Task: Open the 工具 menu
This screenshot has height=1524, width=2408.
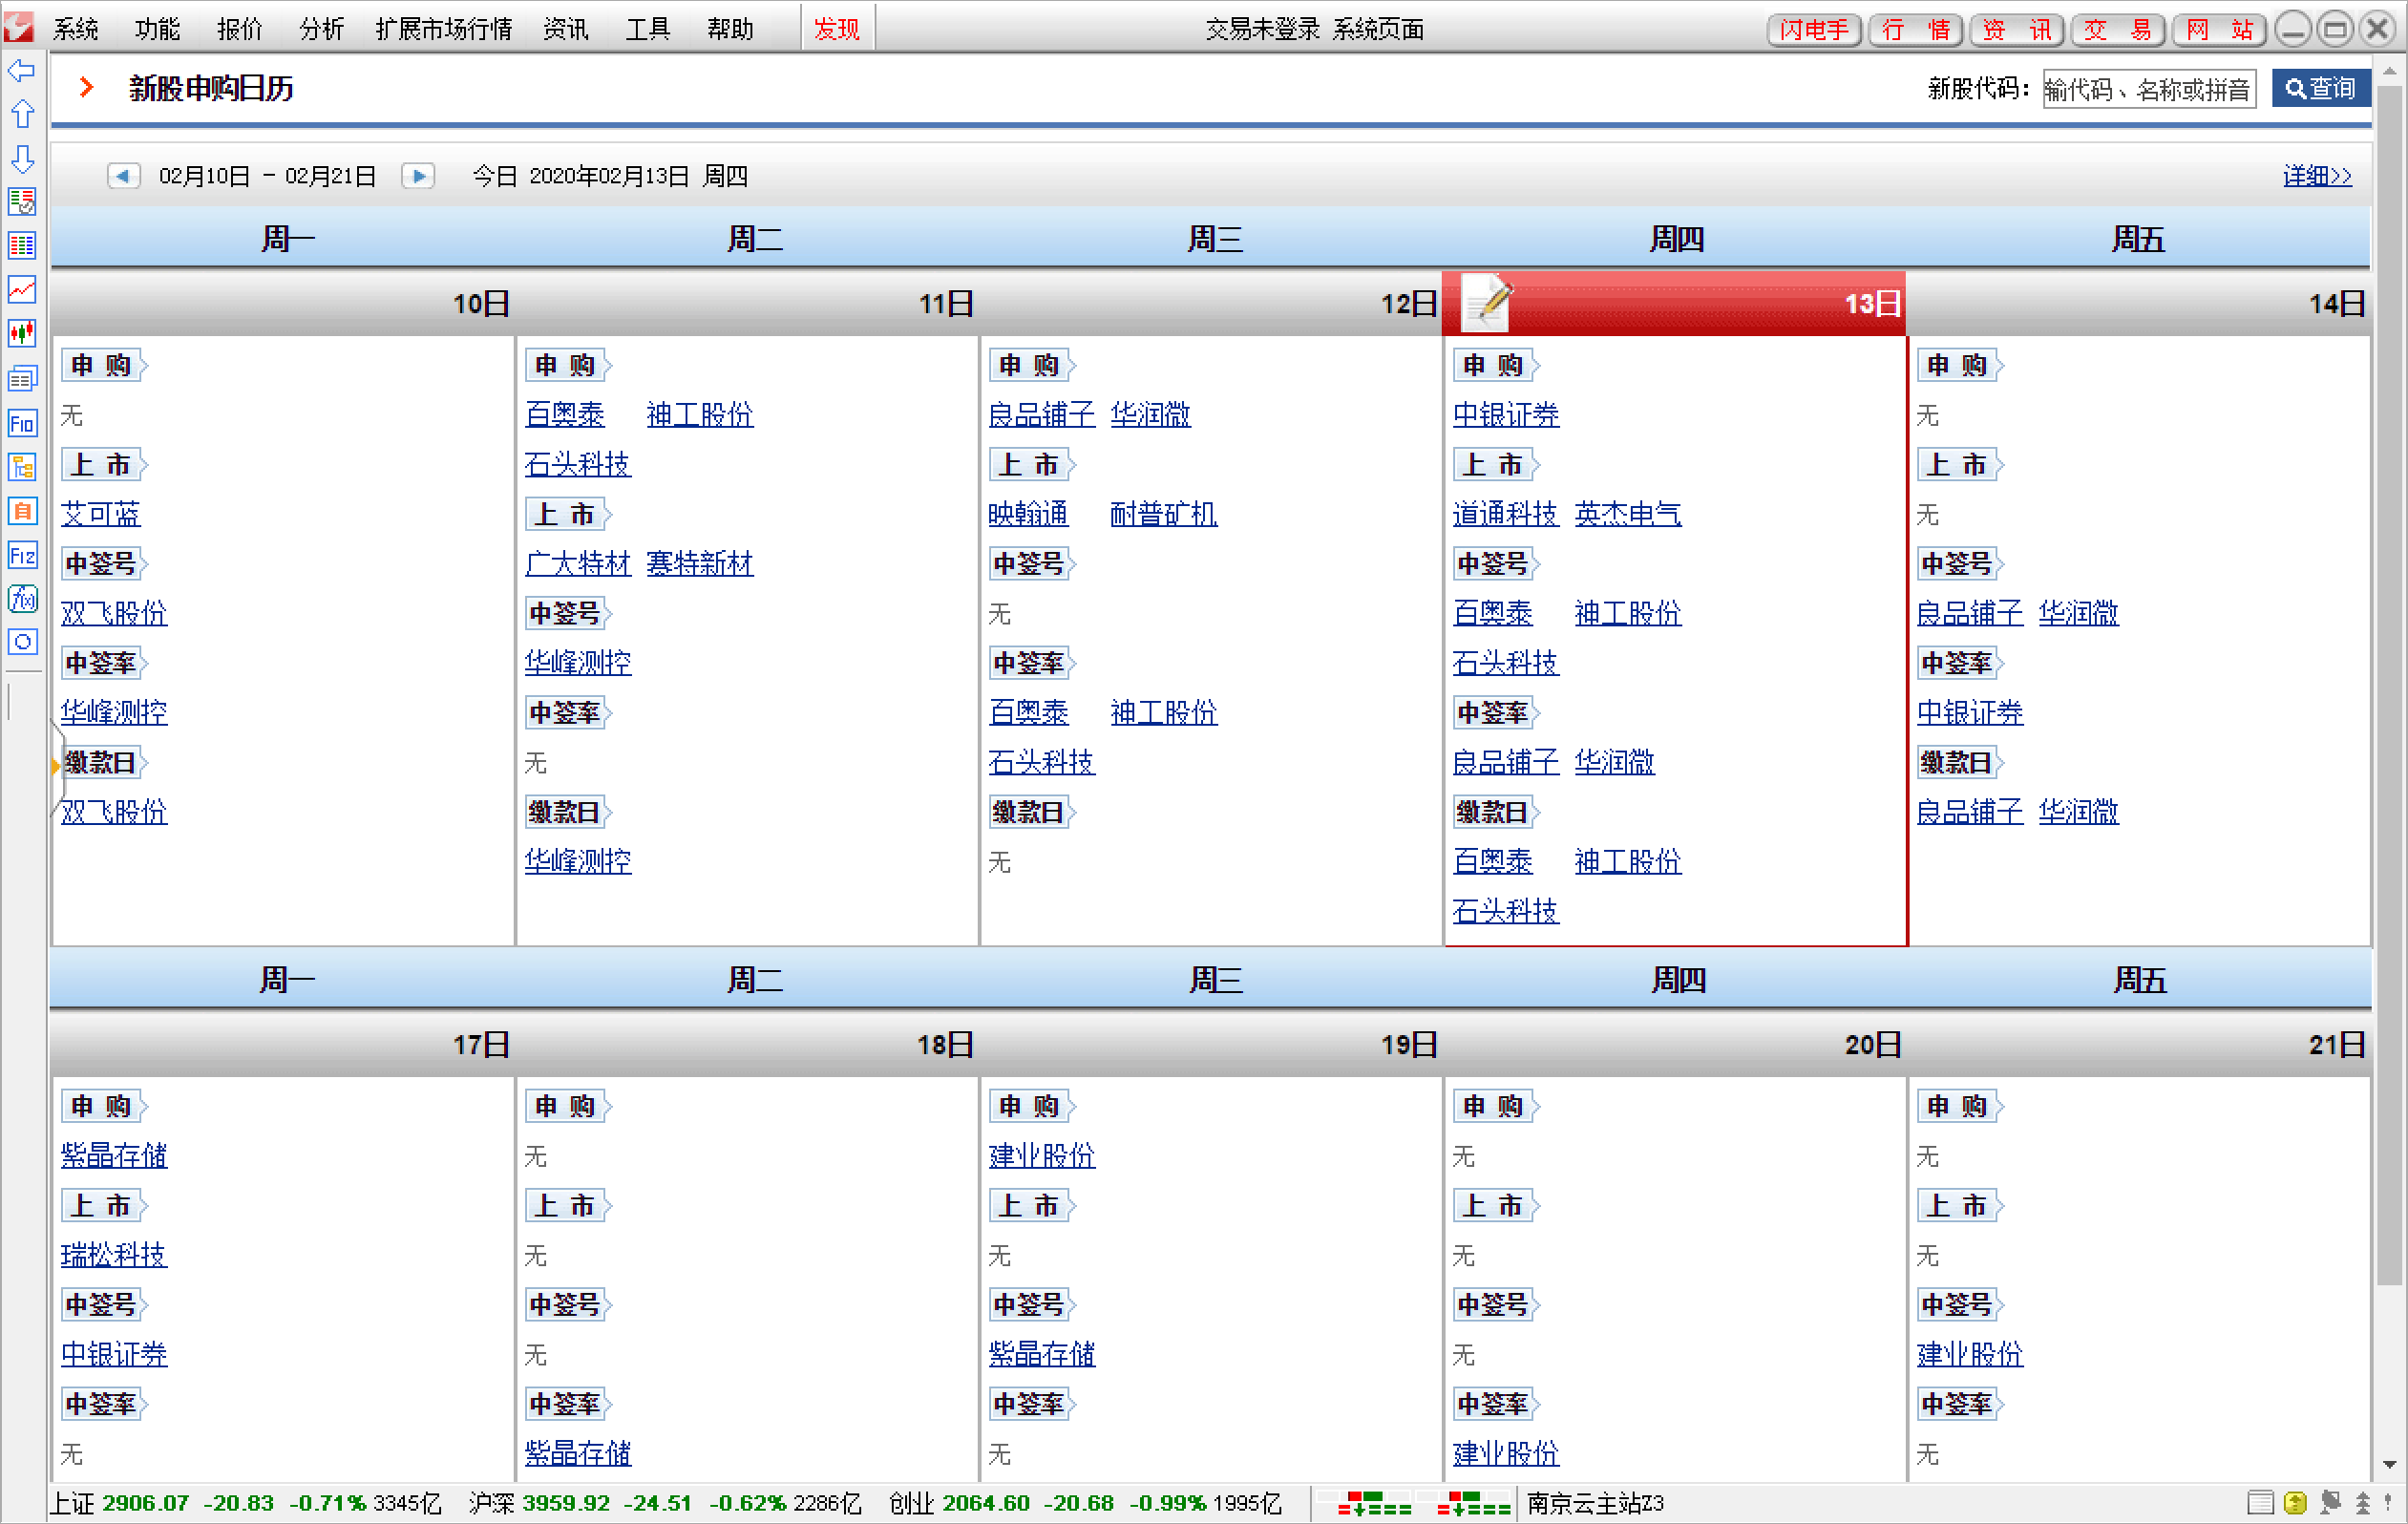Action: pyautogui.click(x=648, y=29)
